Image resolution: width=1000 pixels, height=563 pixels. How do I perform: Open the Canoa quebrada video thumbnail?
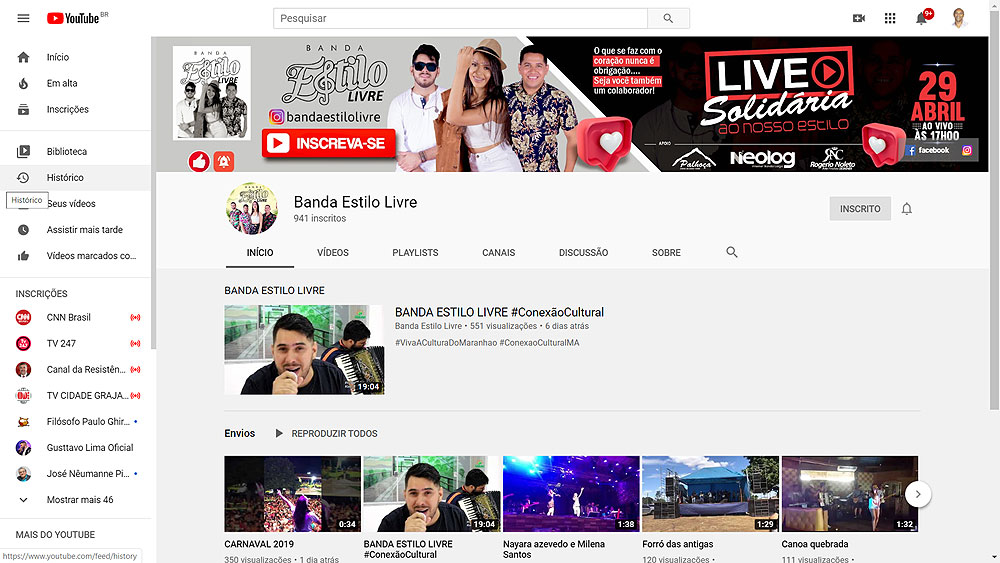tap(849, 494)
